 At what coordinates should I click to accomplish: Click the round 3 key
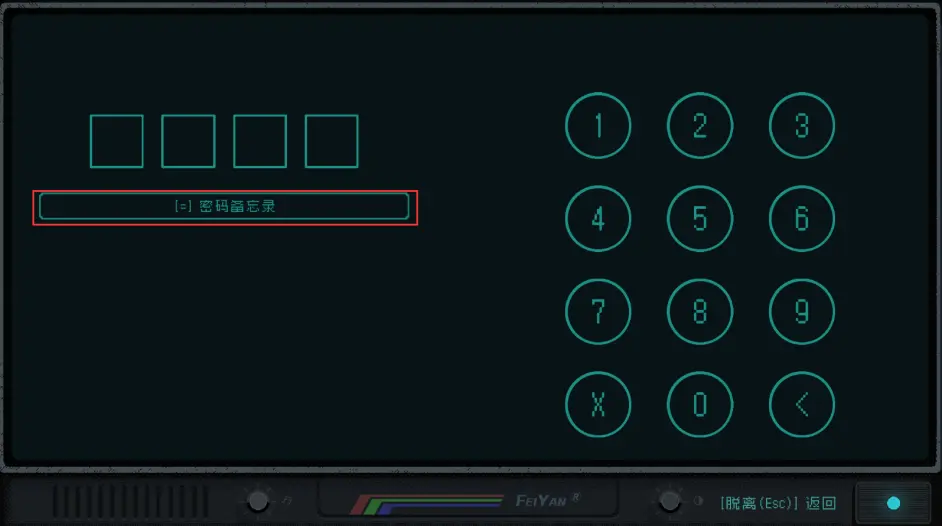[x=801, y=125]
